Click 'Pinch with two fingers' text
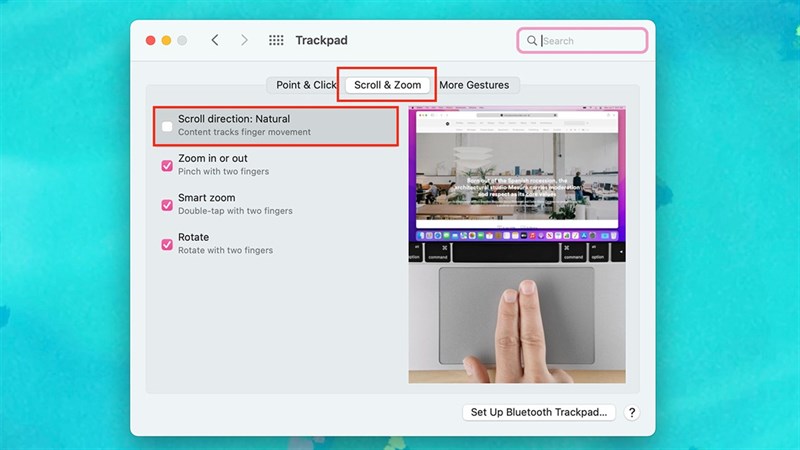The height and width of the screenshot is (450, 800). tap(223, 171)
